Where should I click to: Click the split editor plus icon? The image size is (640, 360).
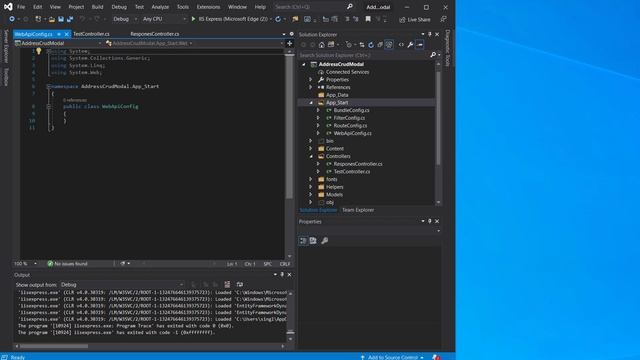point(289,43)
